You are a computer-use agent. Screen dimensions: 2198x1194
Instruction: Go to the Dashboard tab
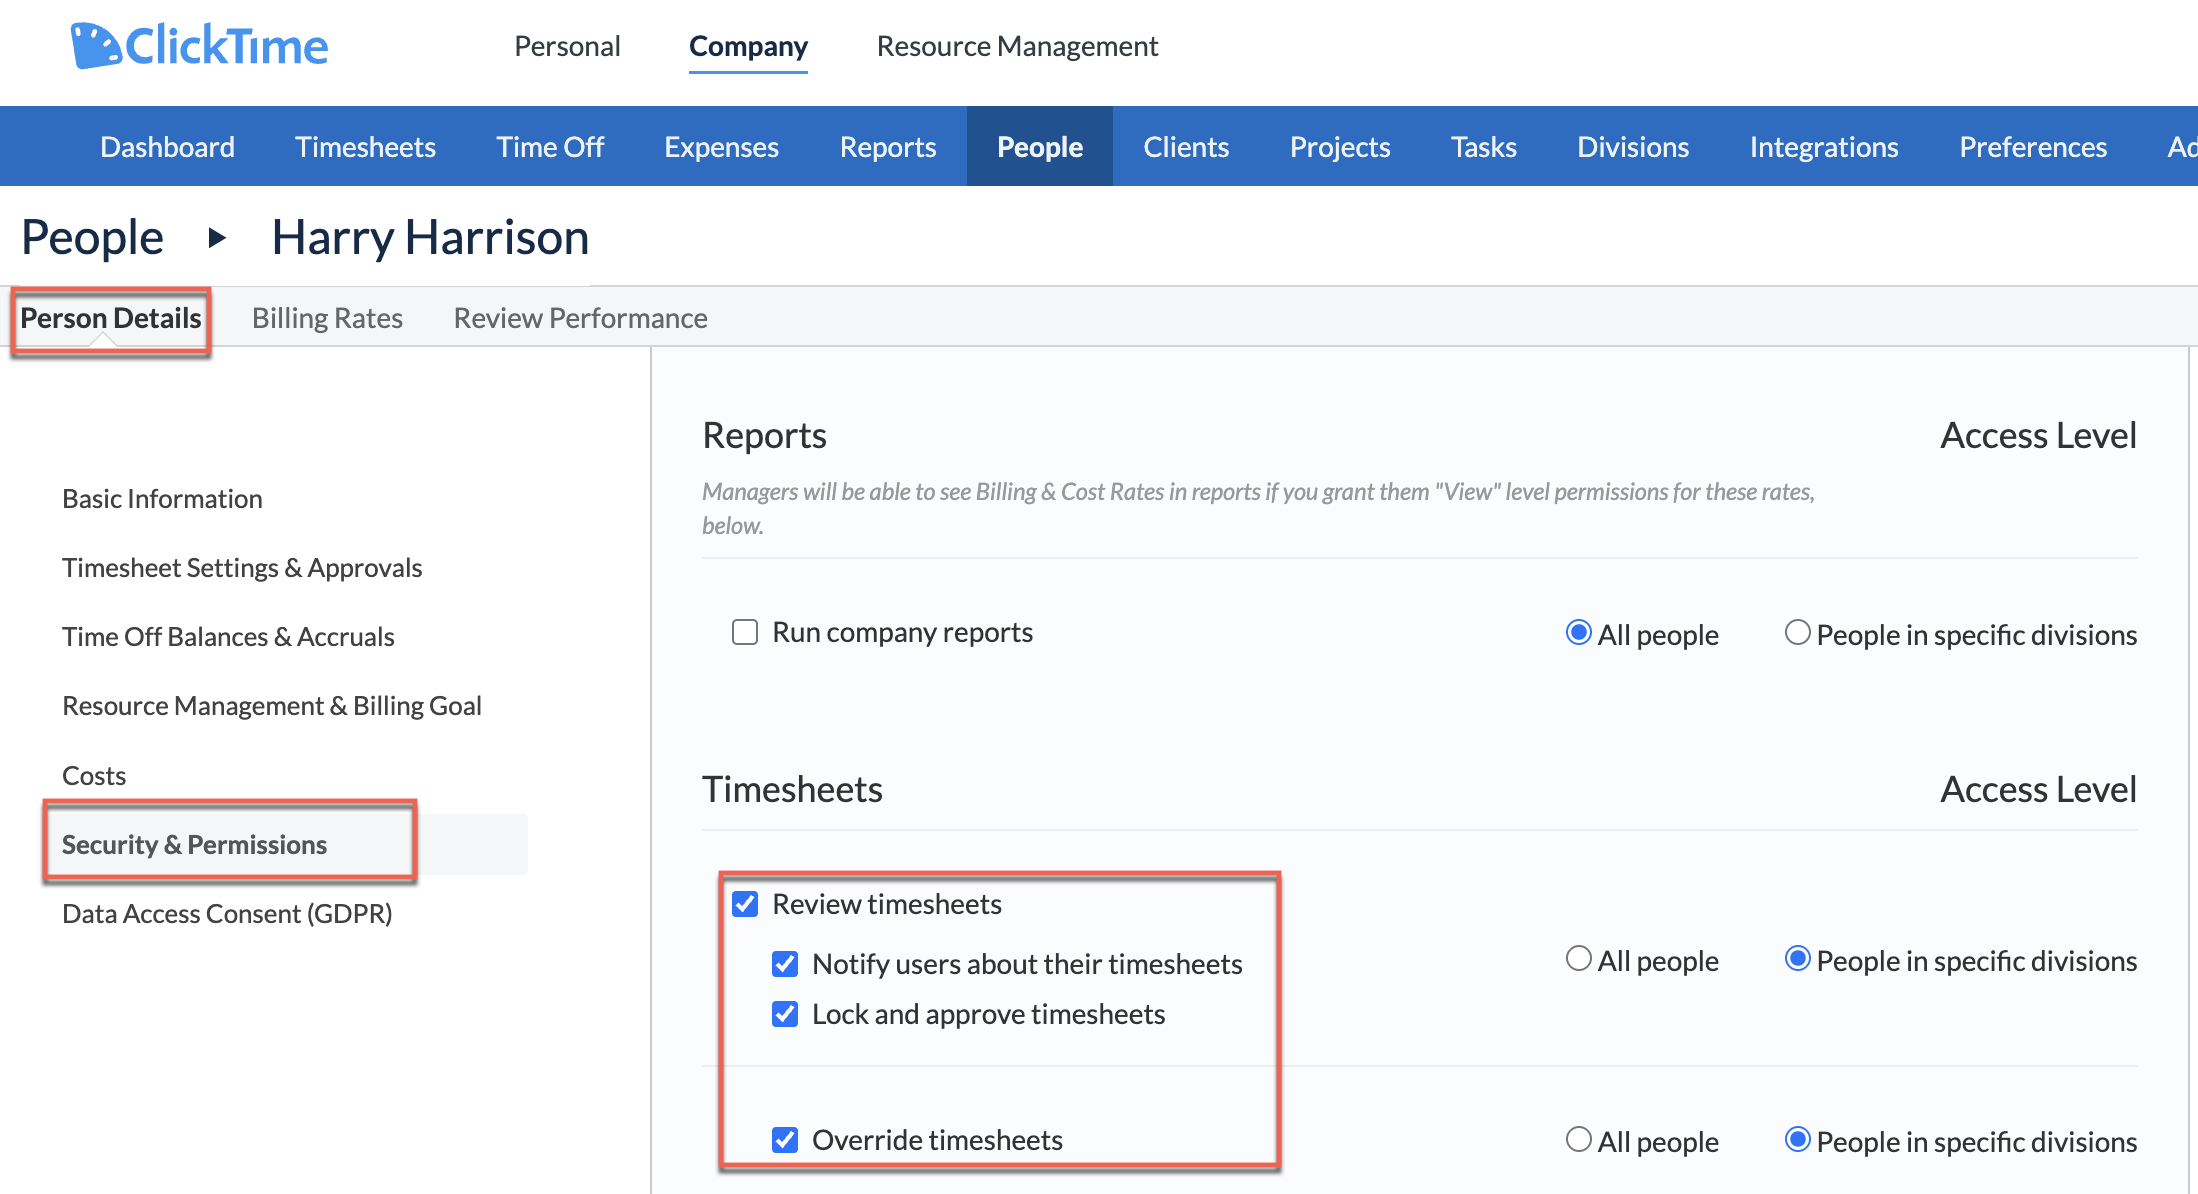168,147
